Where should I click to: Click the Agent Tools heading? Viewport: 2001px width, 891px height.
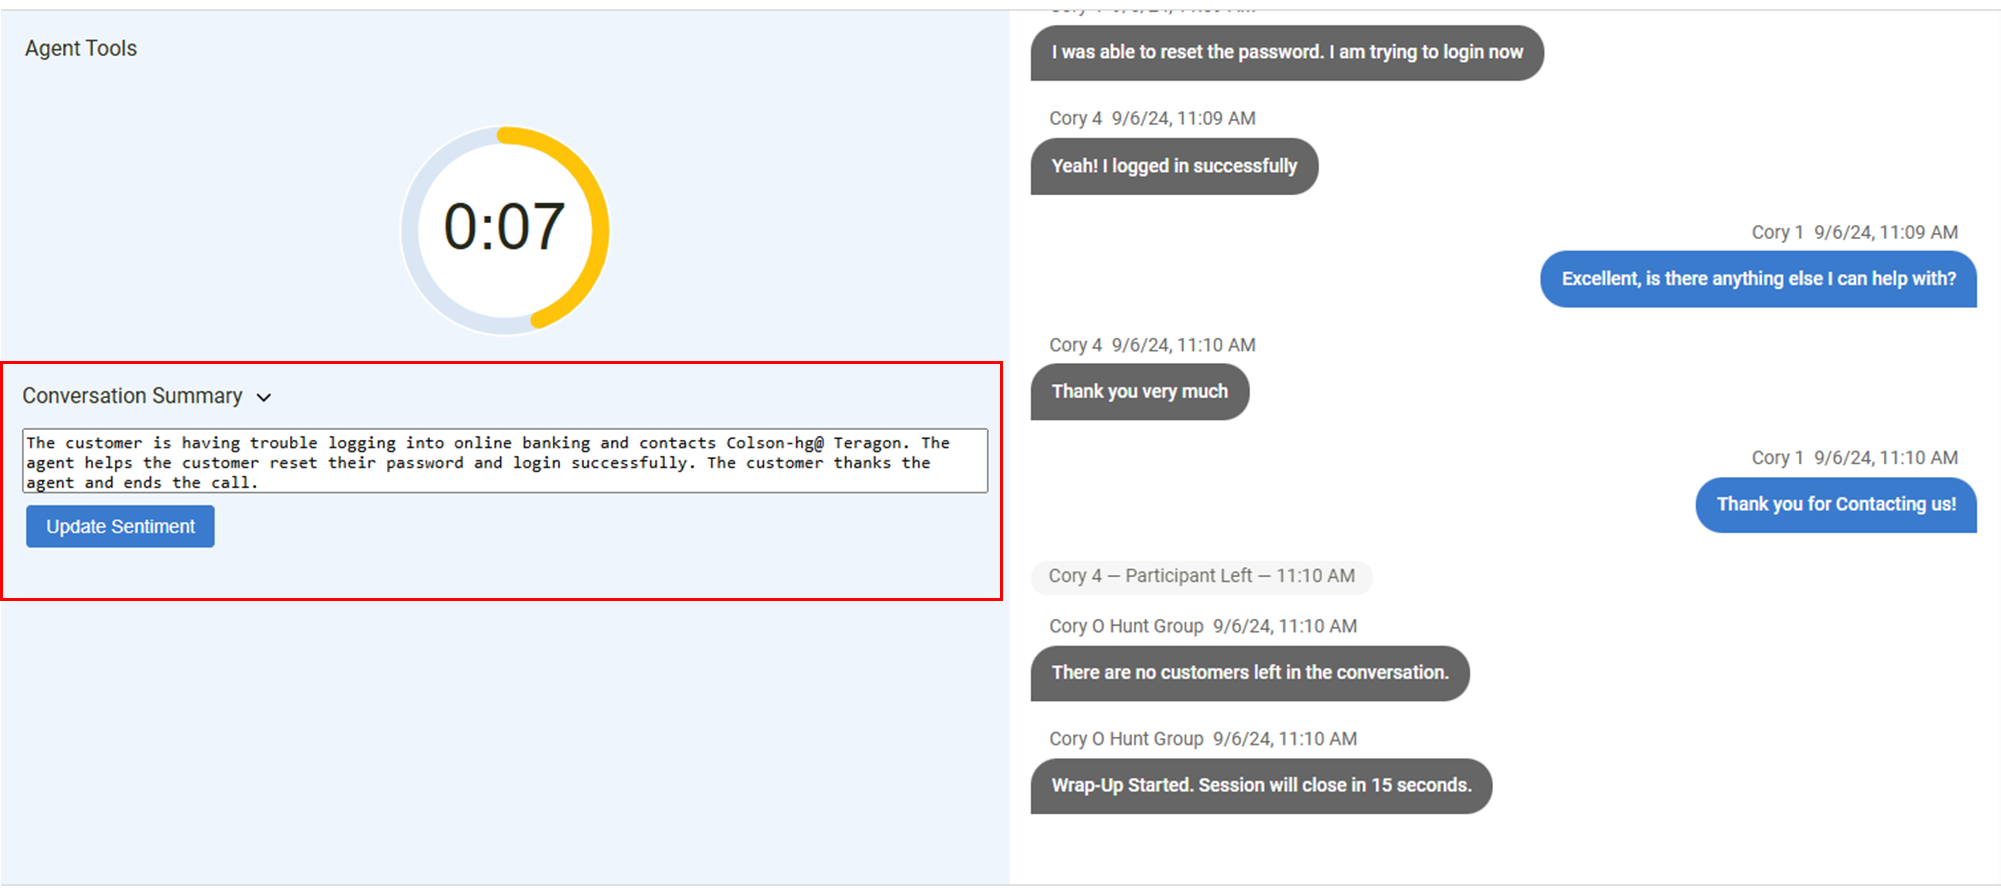pyautogui.click(x=81, y=48)
